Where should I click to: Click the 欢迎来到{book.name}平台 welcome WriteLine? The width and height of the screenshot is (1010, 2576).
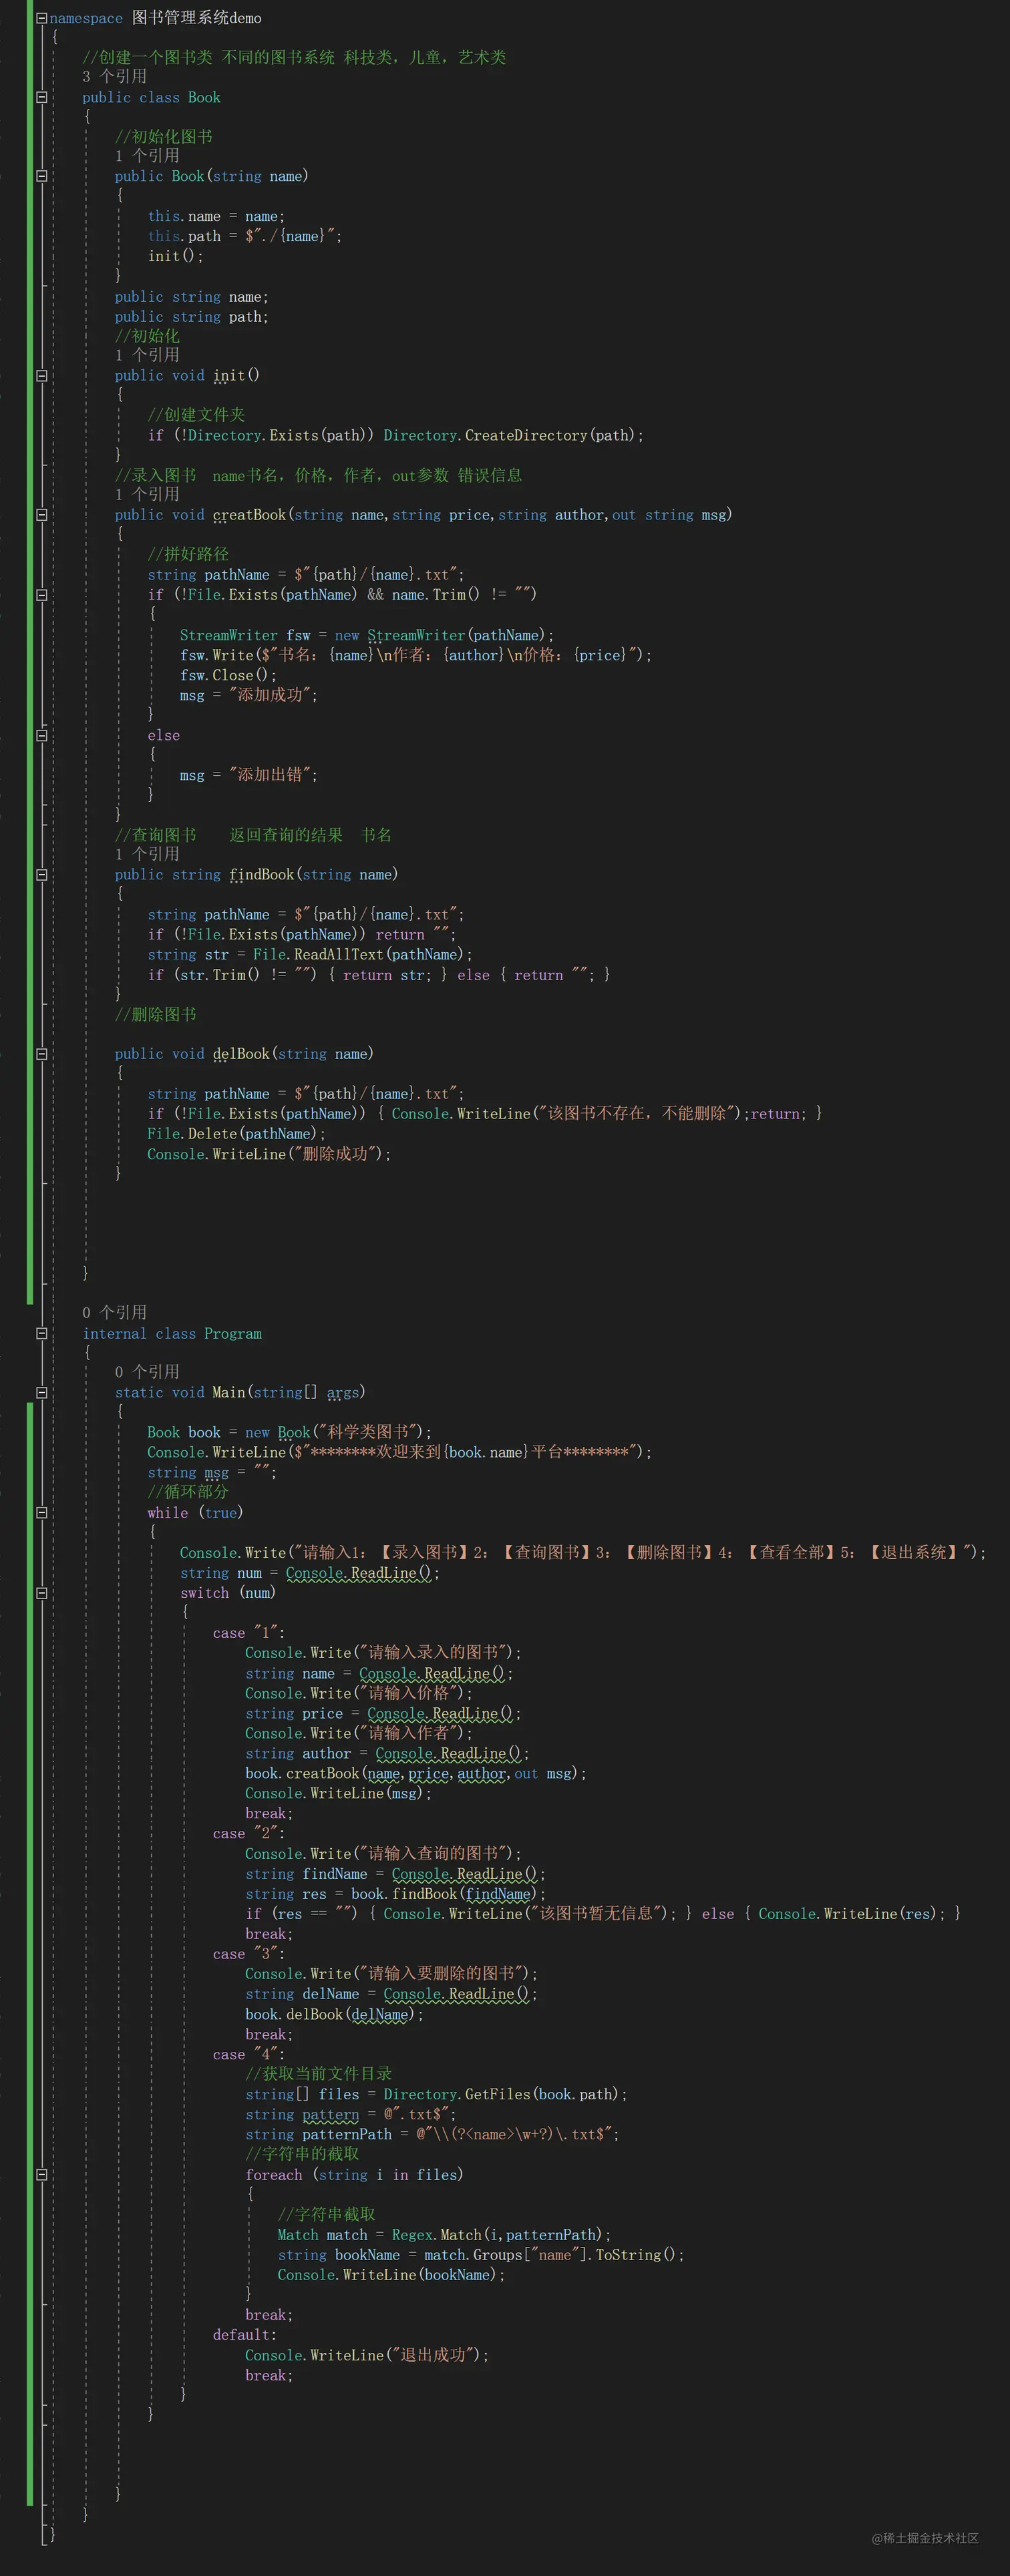pyautogui.click(x=399, y=1452)
